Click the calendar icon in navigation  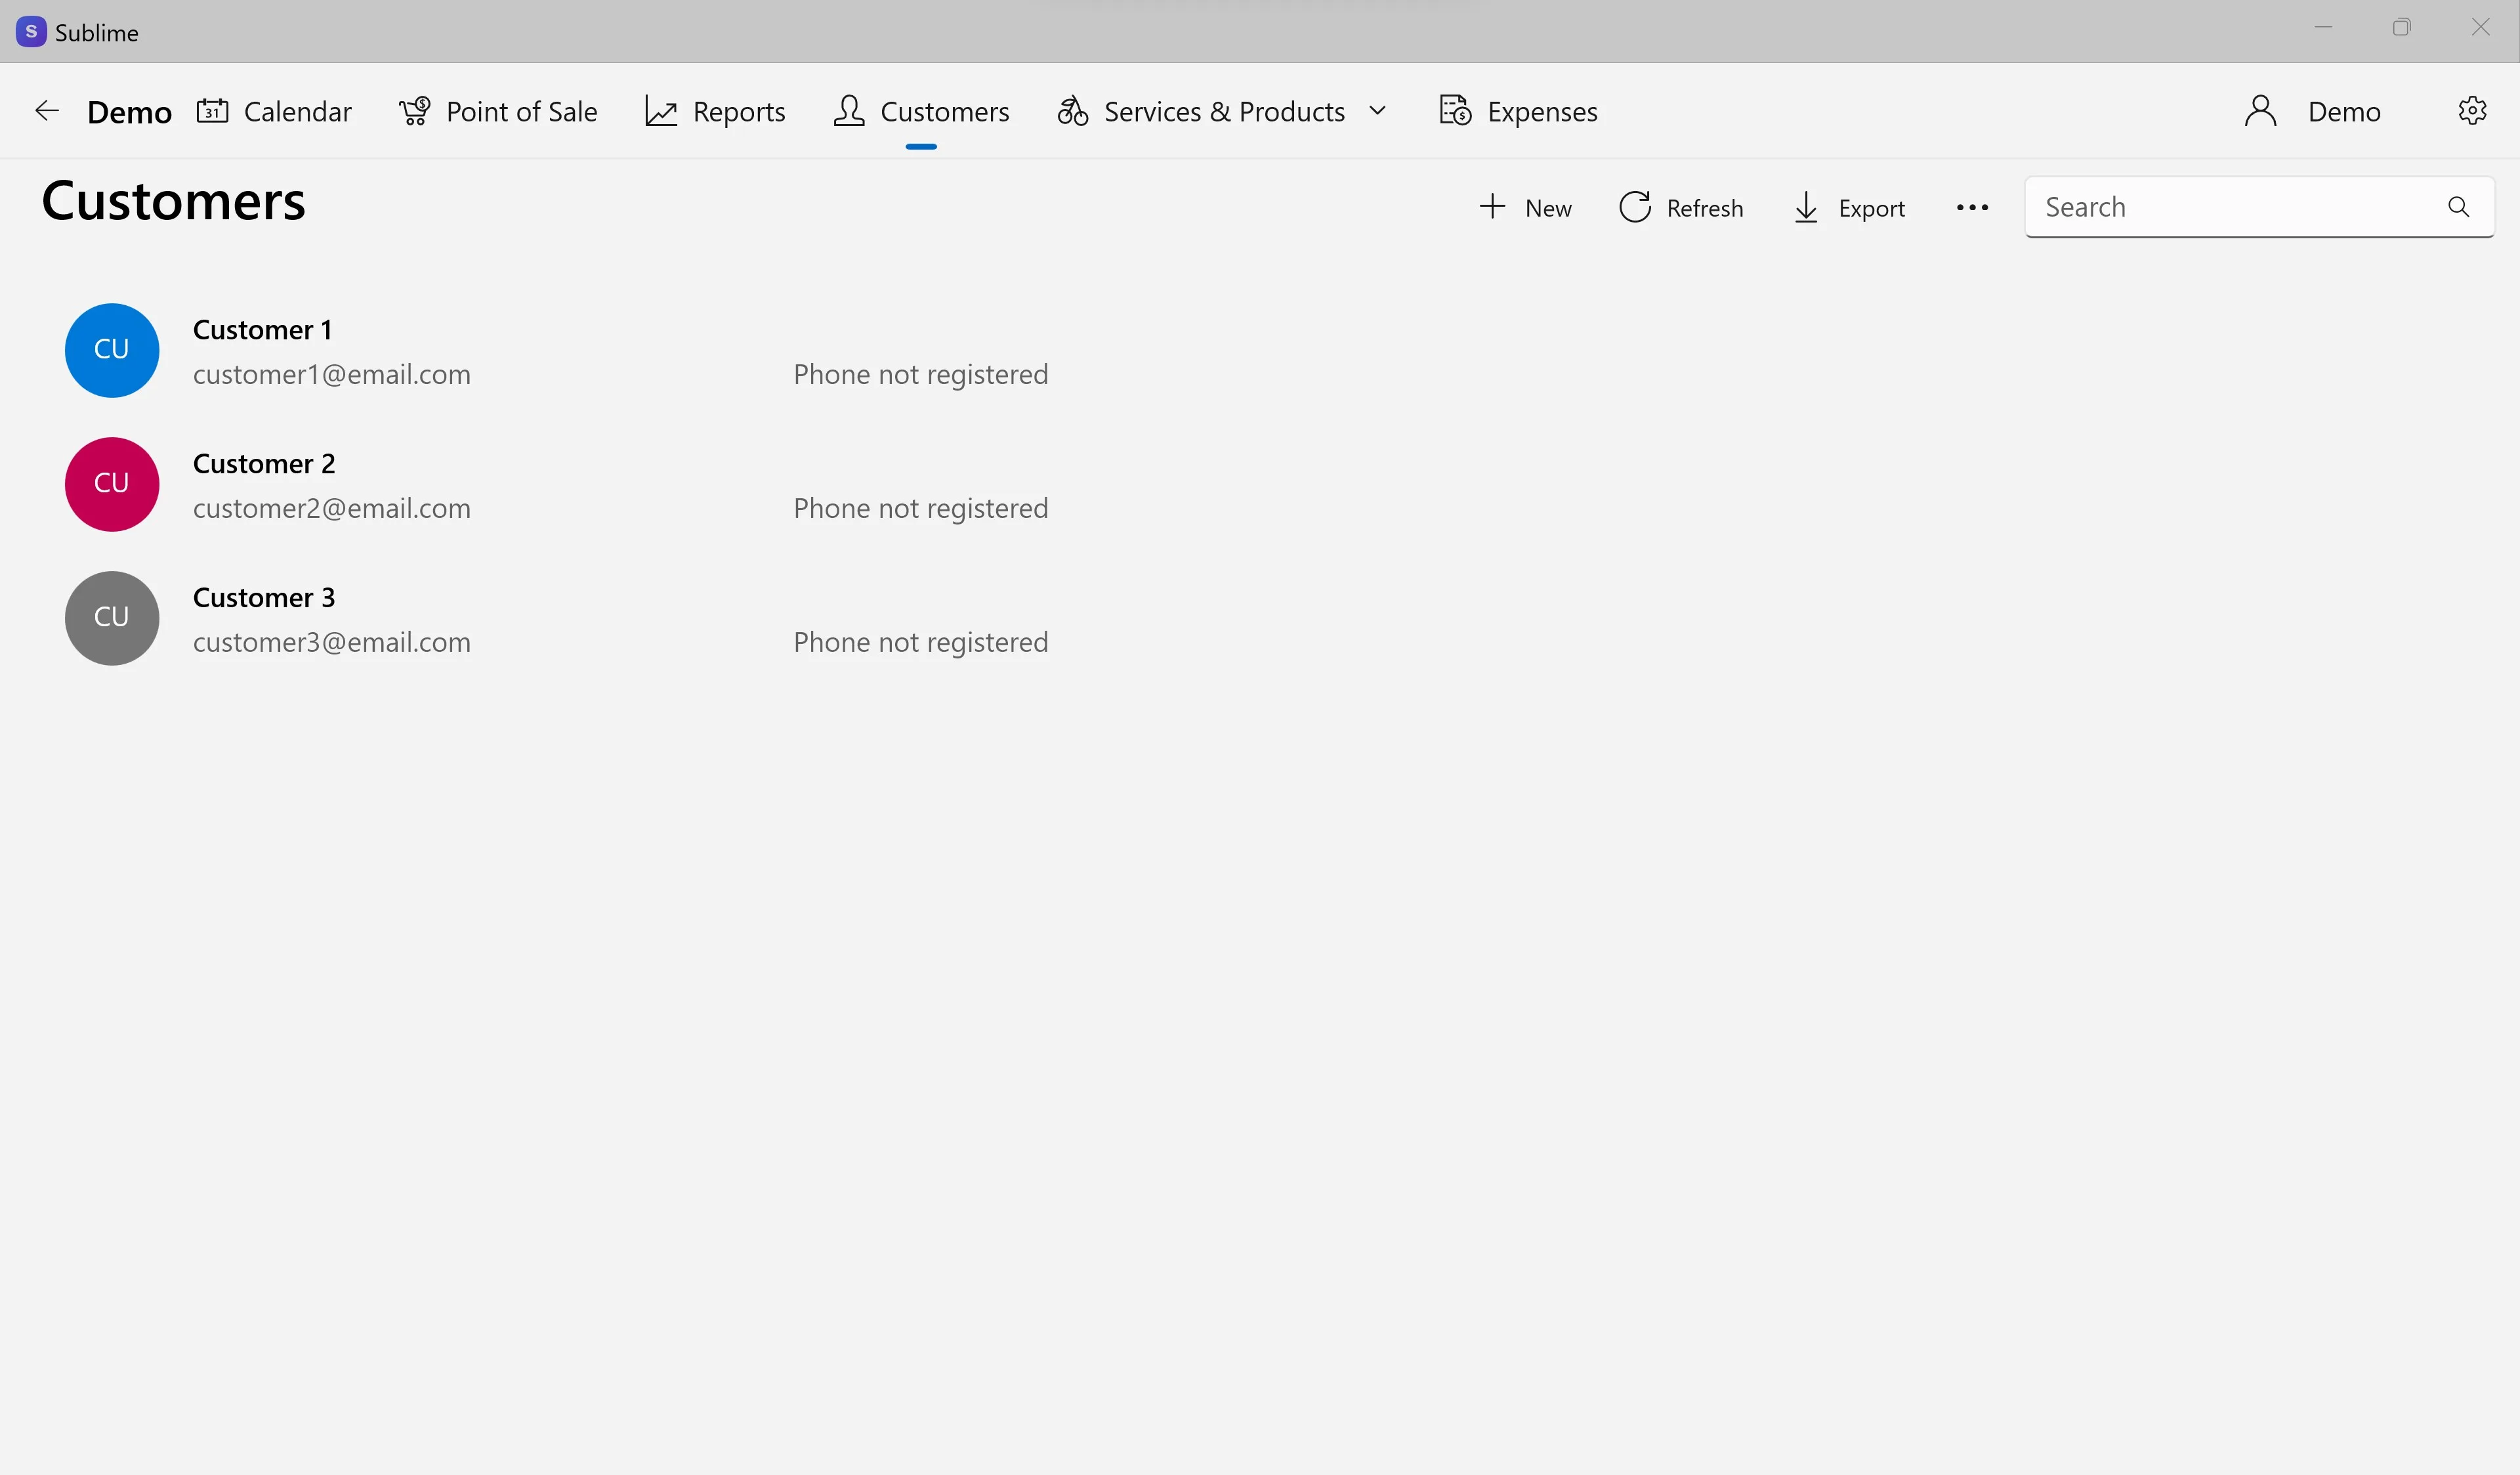click(x=212, y=111)
